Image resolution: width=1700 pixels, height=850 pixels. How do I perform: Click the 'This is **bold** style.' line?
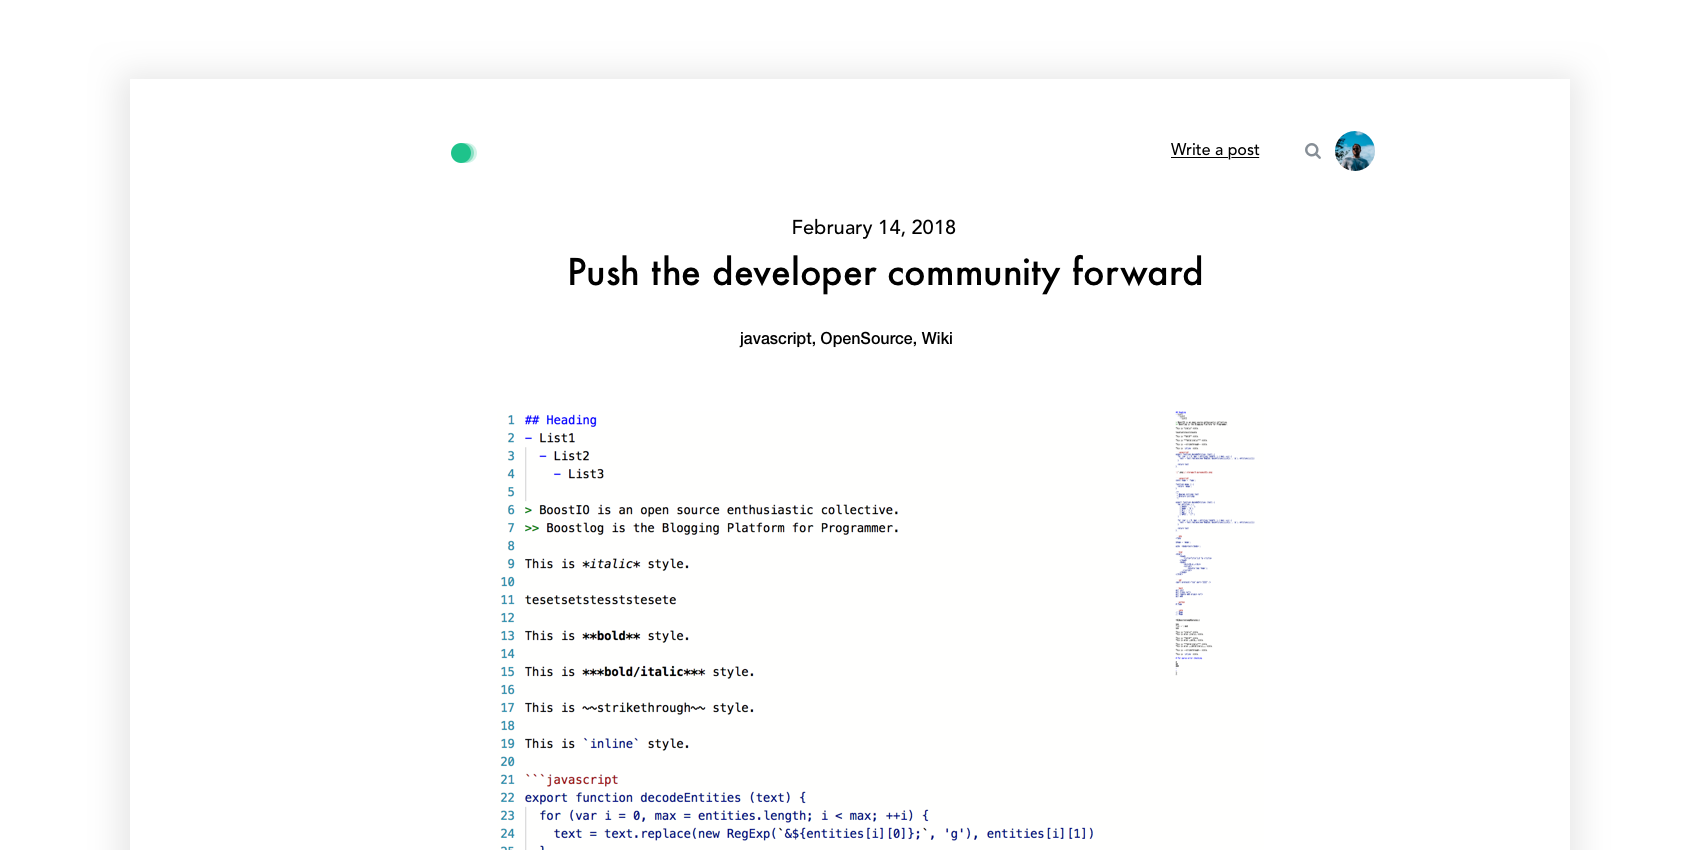point(607,636)
